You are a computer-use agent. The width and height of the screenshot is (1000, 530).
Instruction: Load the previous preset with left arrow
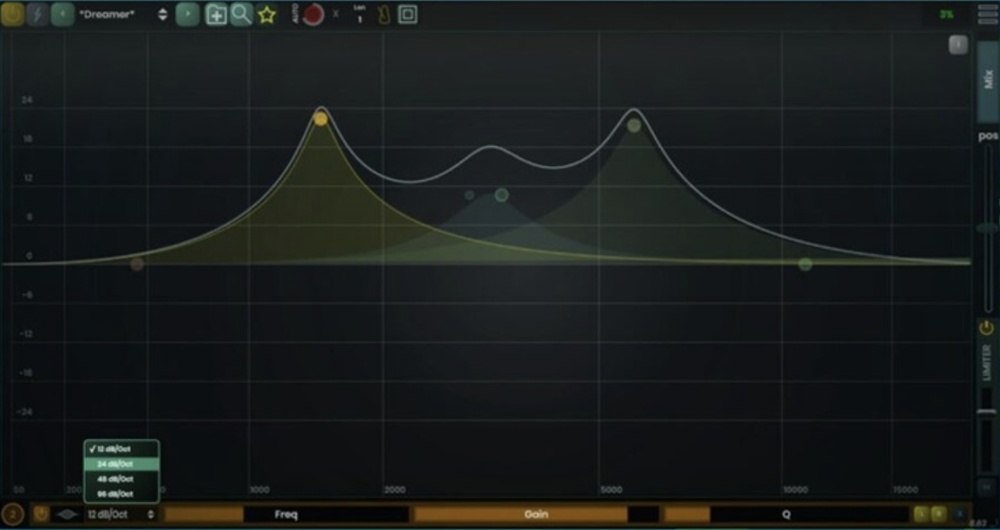click(62, 14)
